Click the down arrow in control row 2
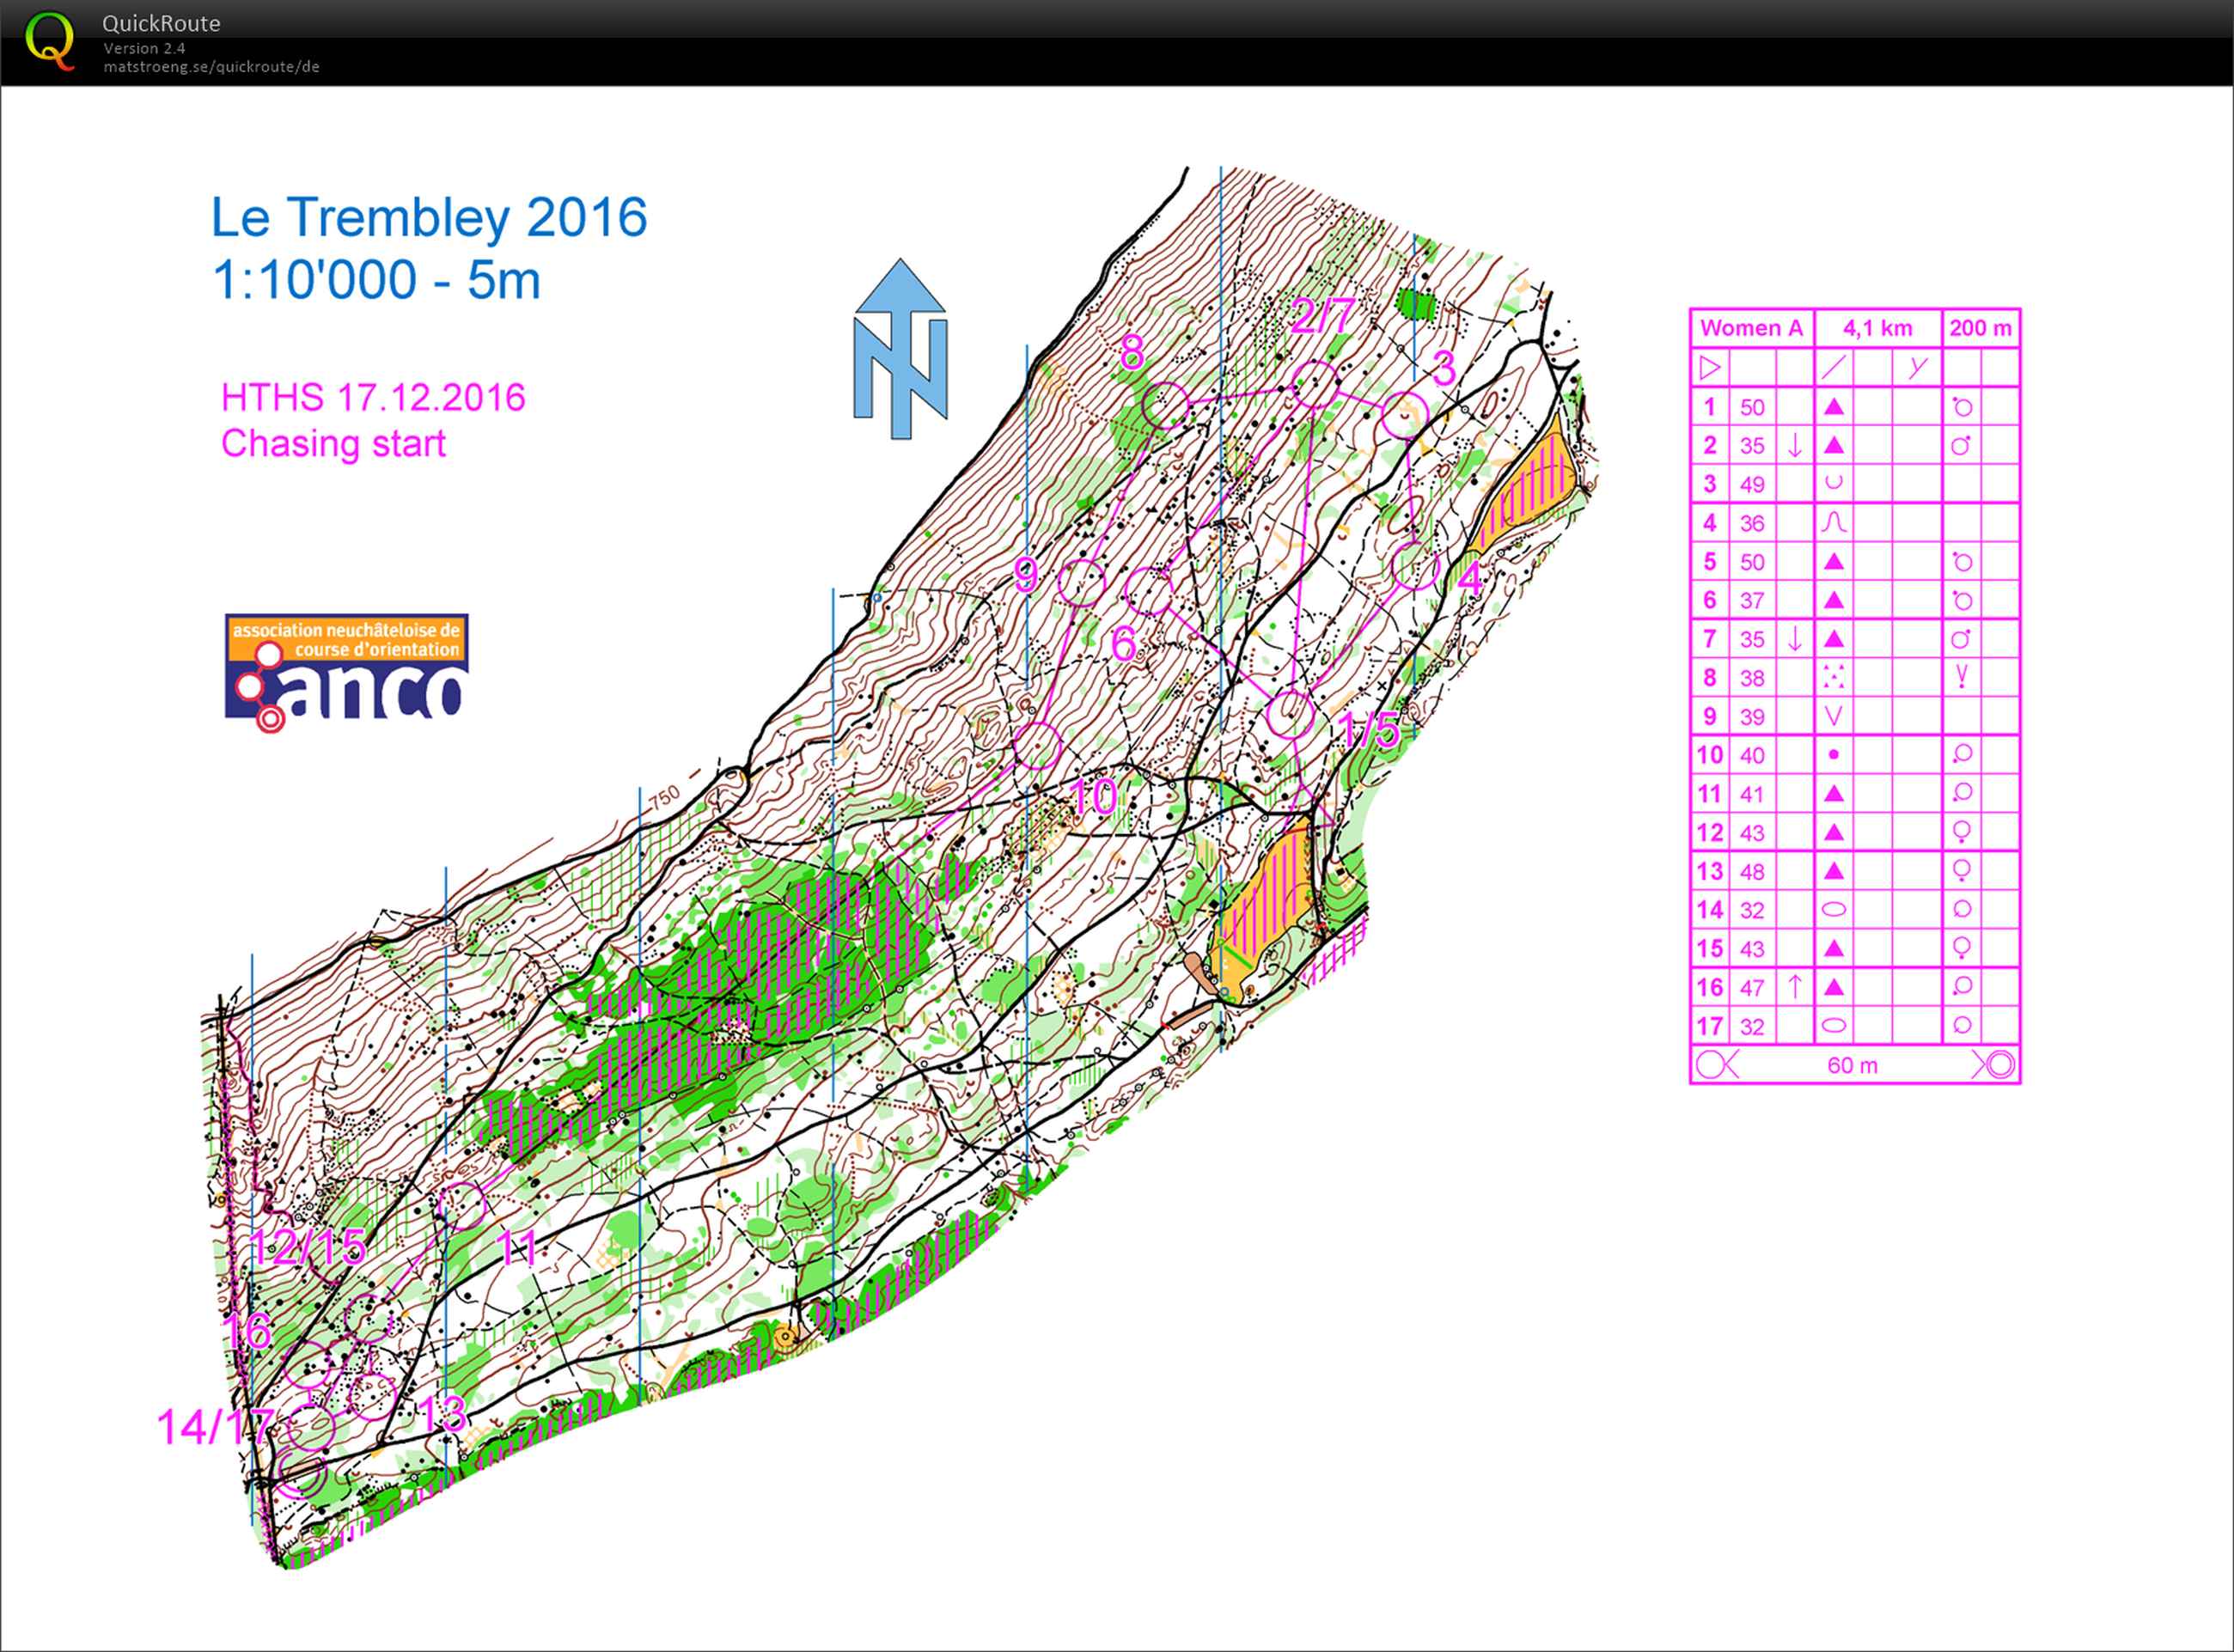 [x=1794, y=445]
